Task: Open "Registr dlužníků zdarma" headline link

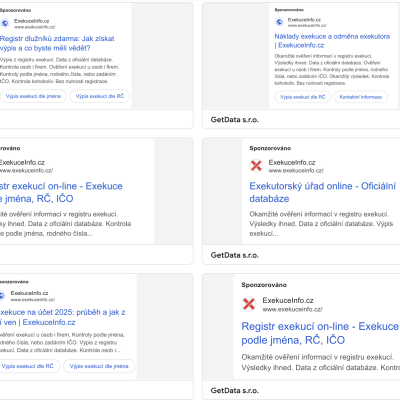Action: click(x=57, y=43)
